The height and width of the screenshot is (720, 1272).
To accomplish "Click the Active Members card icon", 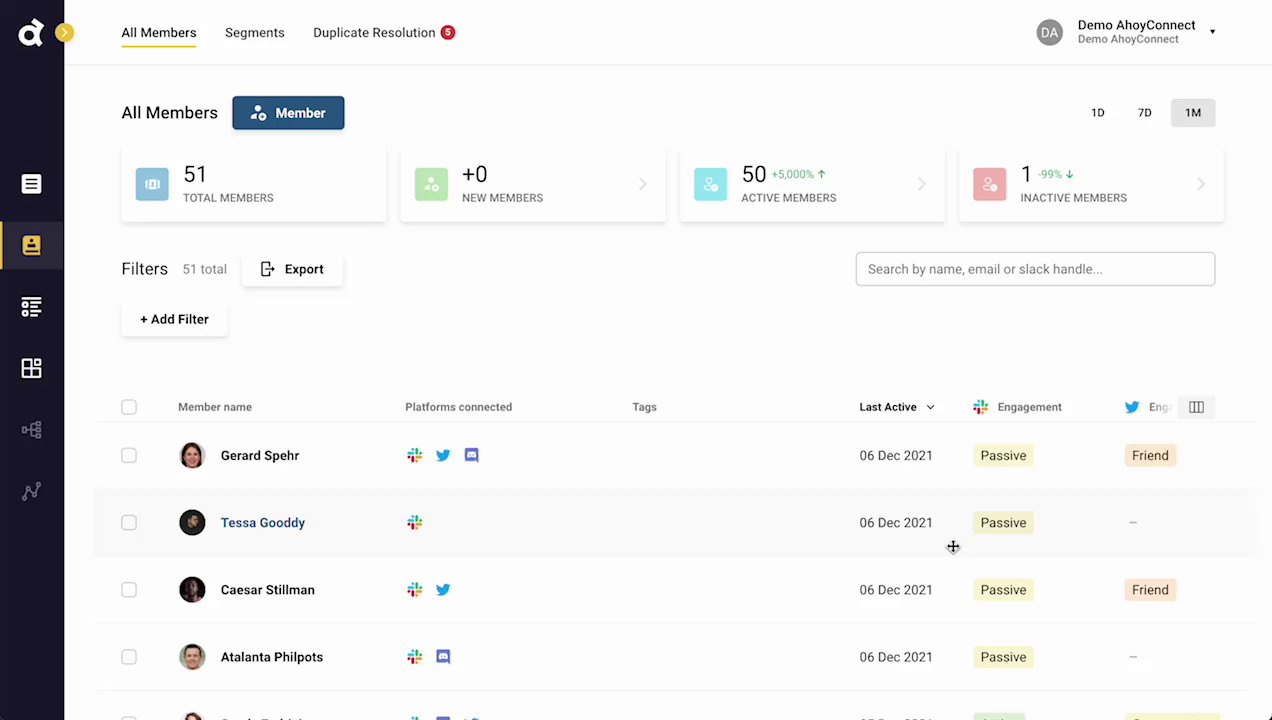I will (x=710, y=184).
